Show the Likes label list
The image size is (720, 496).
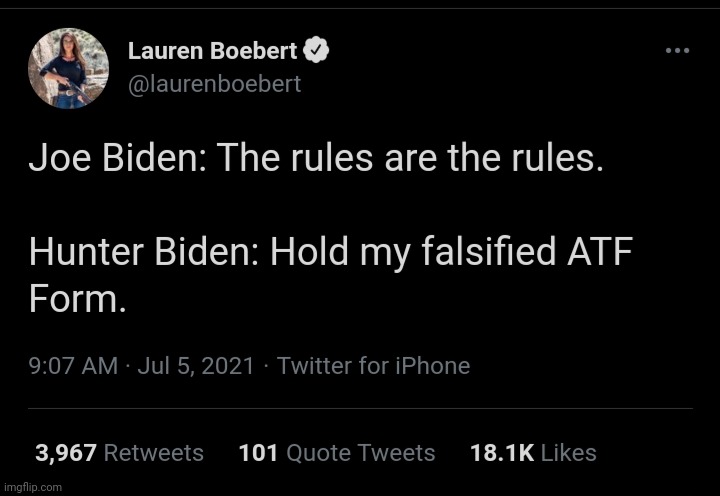click(568, 453)
